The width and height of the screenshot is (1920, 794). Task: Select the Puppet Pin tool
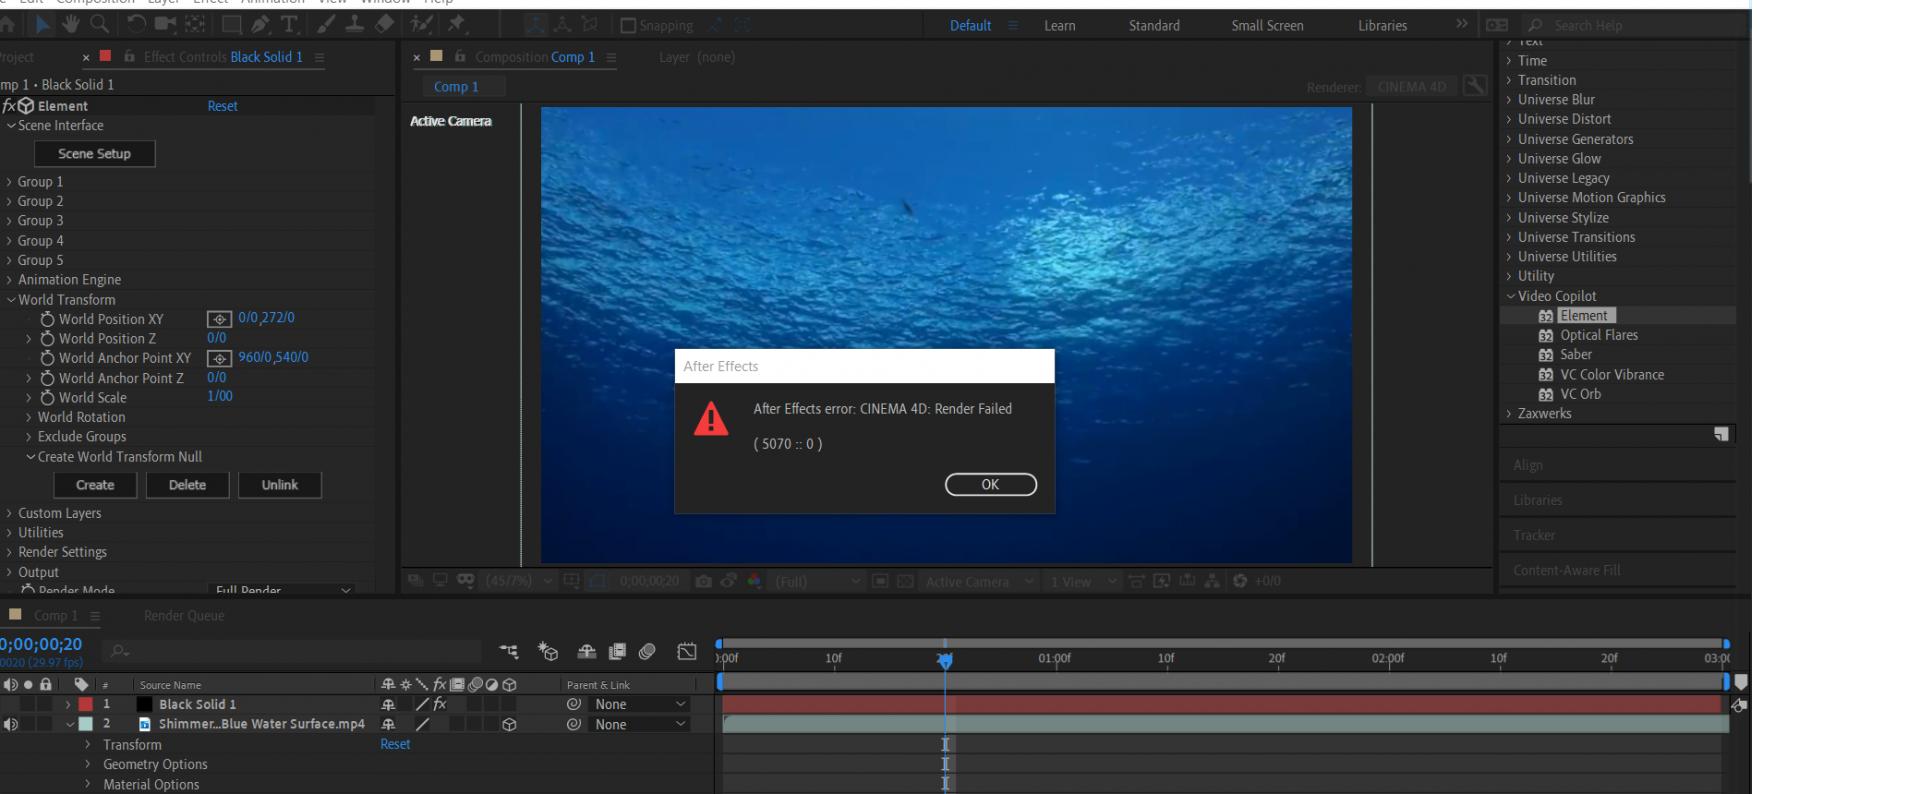[457, 24]
